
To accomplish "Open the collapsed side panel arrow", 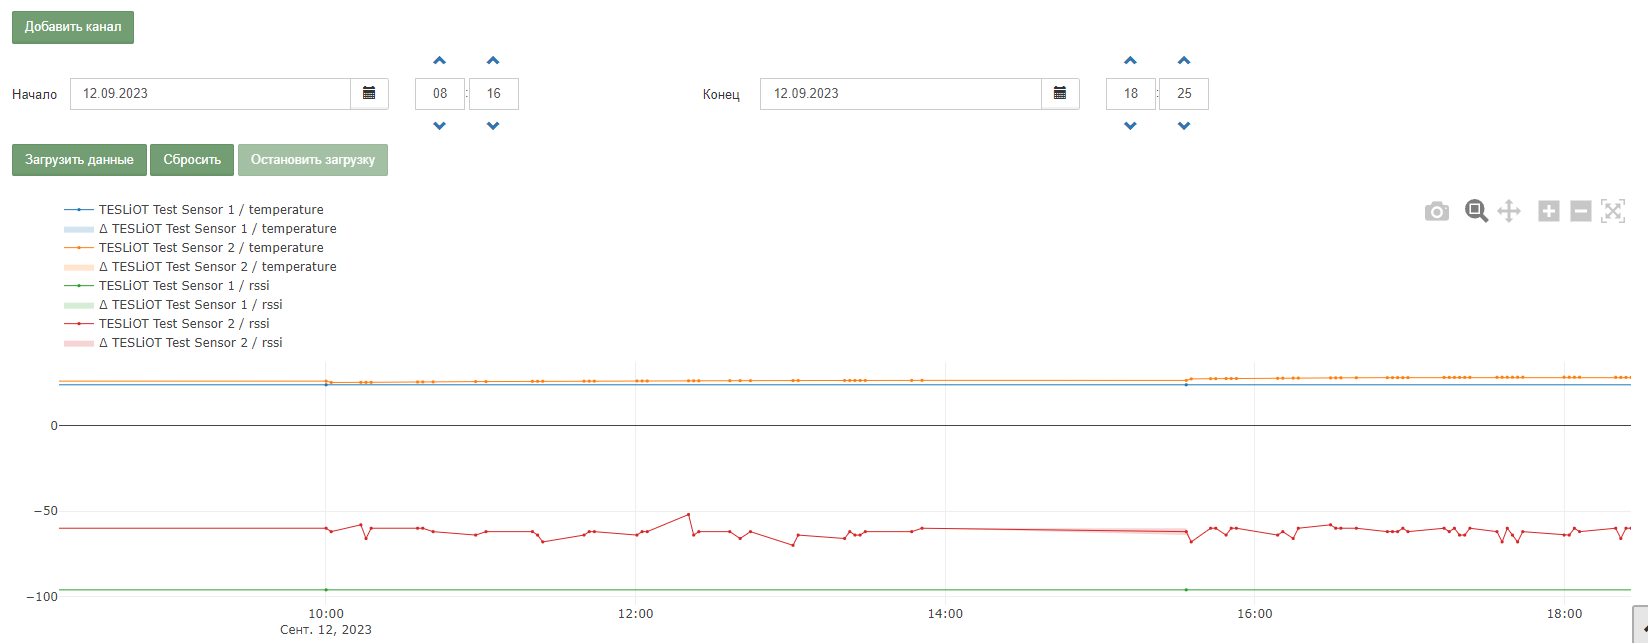I will coord(1641,625).
